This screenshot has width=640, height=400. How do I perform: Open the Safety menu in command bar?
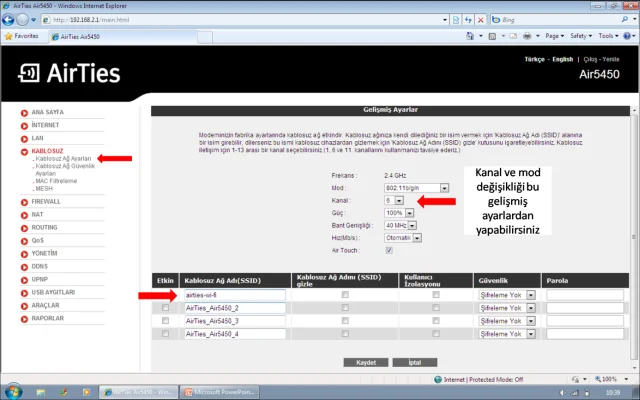(x=581, y=36)
